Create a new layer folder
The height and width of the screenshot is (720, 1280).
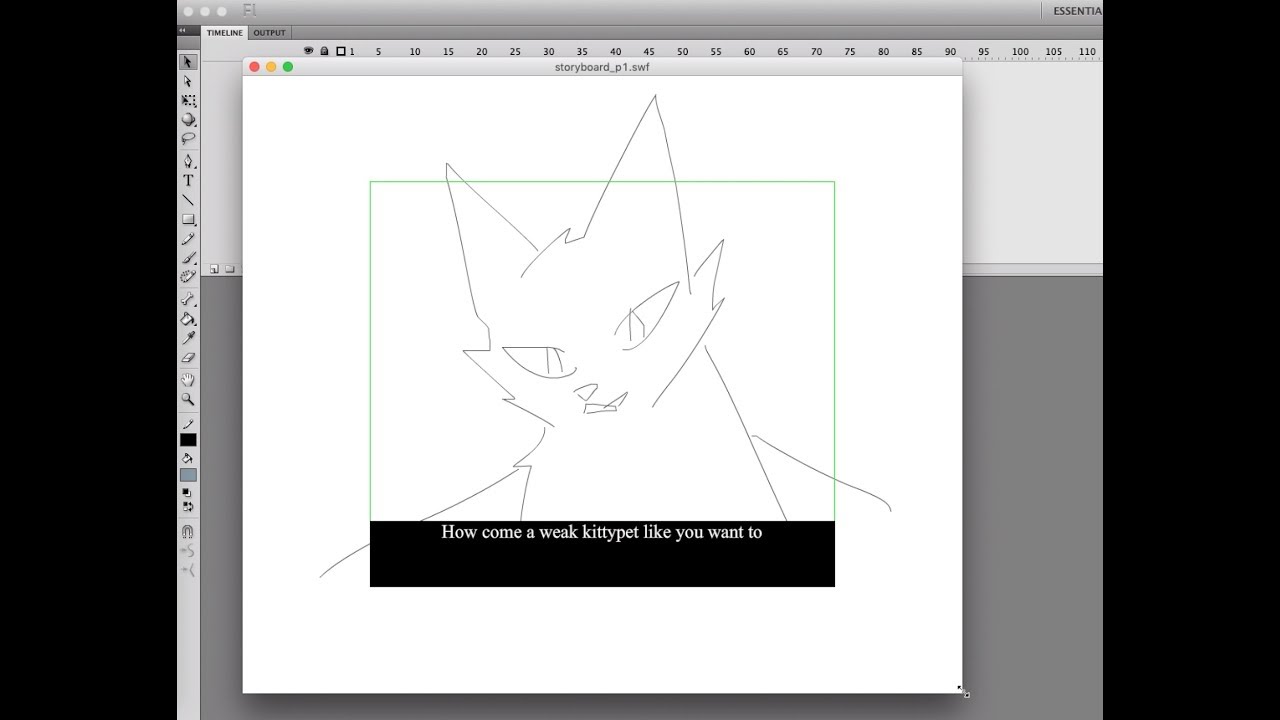tap(230, 269)
